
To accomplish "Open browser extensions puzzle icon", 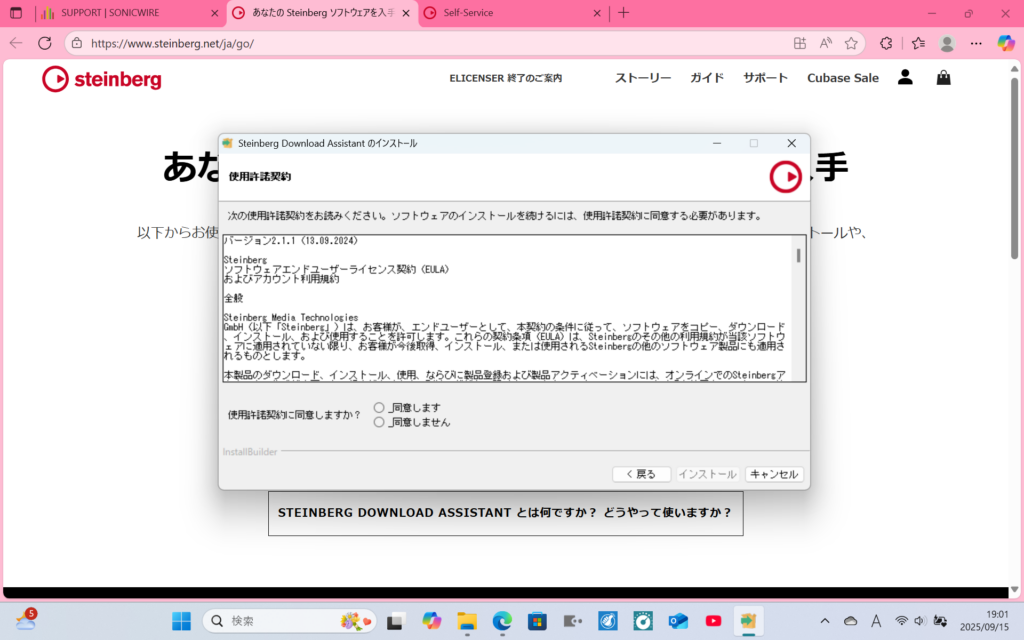I will coord(885,43).
